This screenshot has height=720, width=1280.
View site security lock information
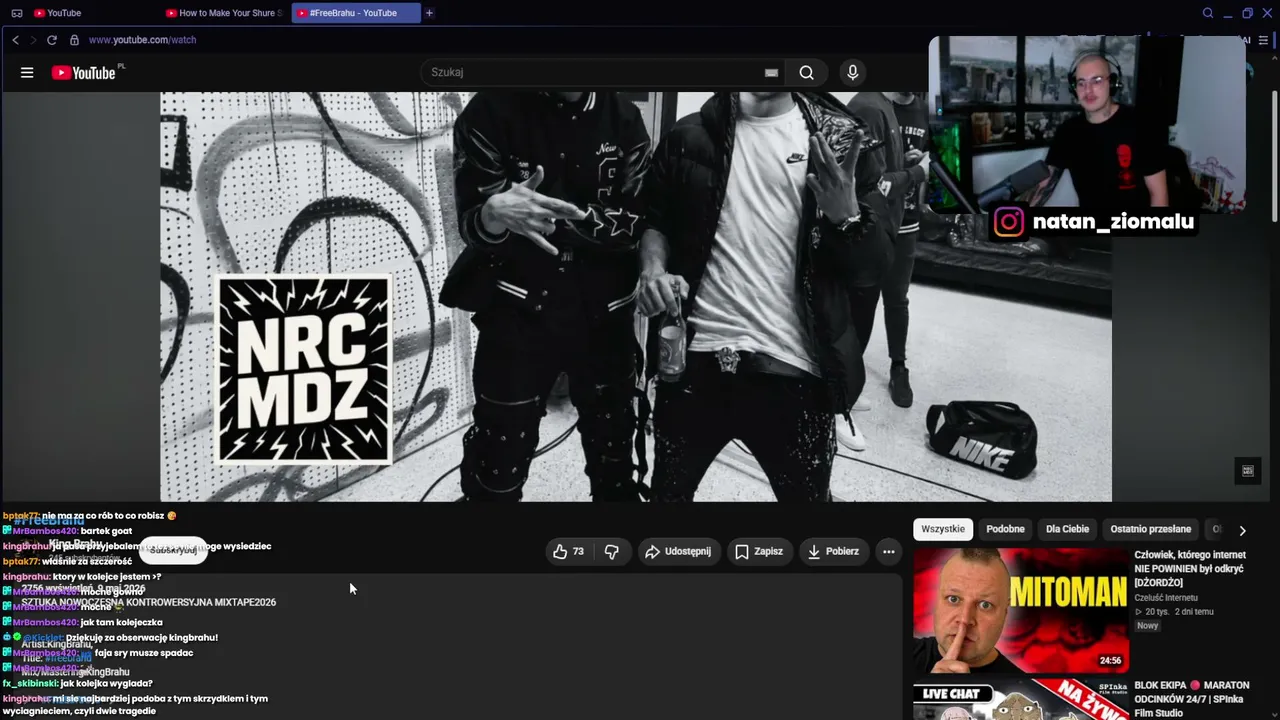point(74,40)
